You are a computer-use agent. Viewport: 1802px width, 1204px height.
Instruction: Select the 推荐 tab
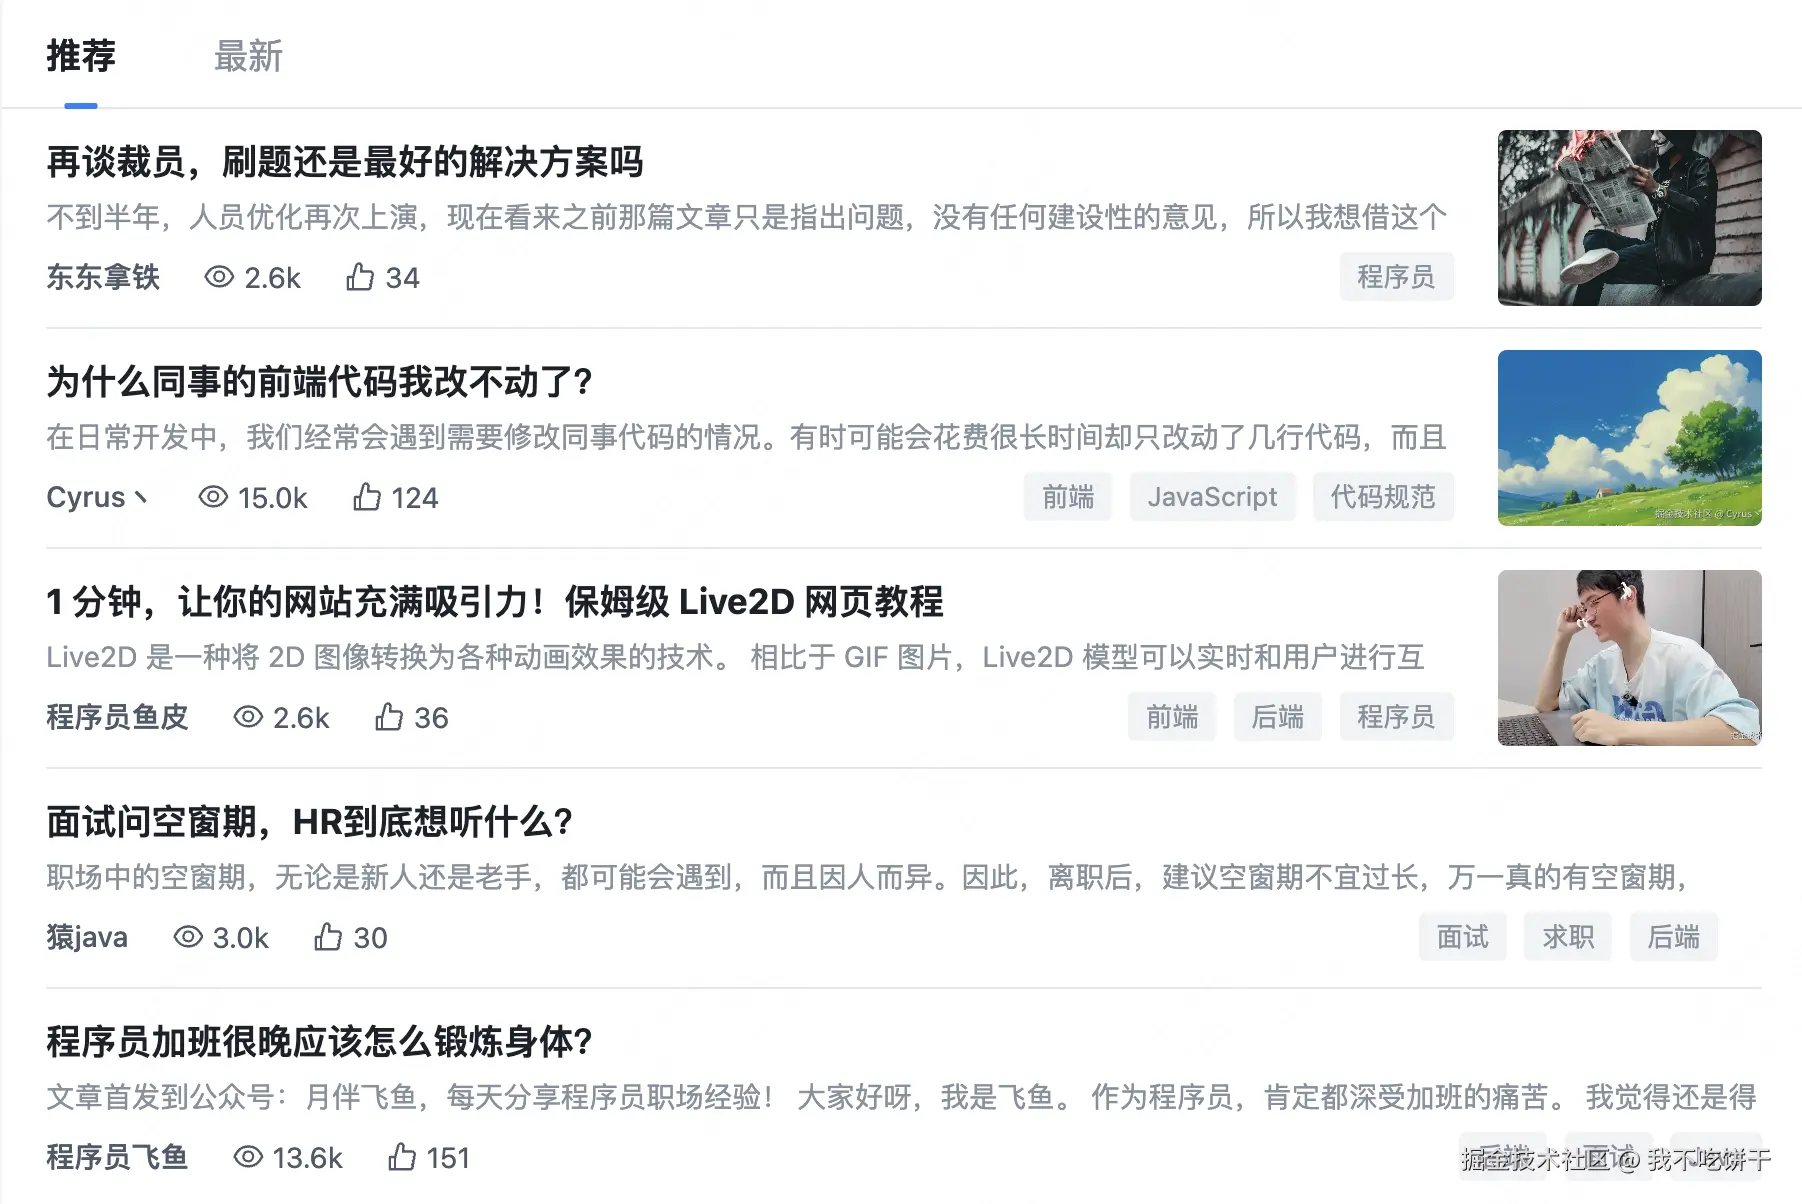81,56
